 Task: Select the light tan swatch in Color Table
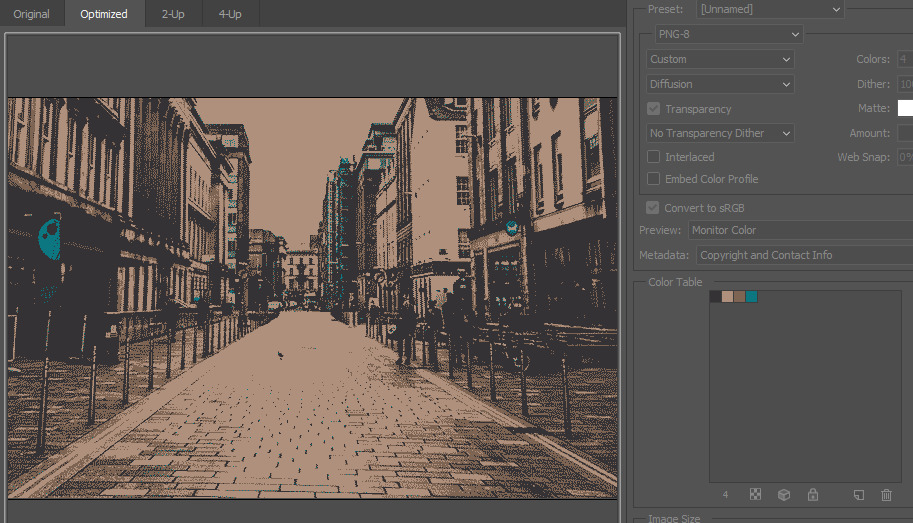727,296
